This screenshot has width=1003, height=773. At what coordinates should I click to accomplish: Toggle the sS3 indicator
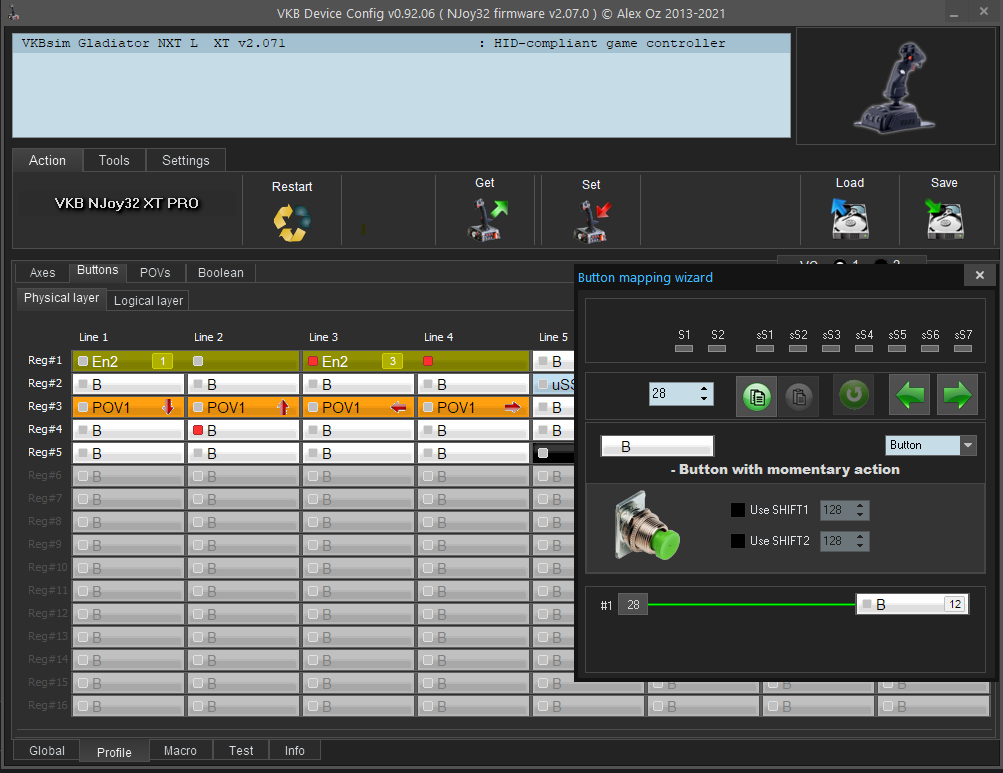(831, 349)
